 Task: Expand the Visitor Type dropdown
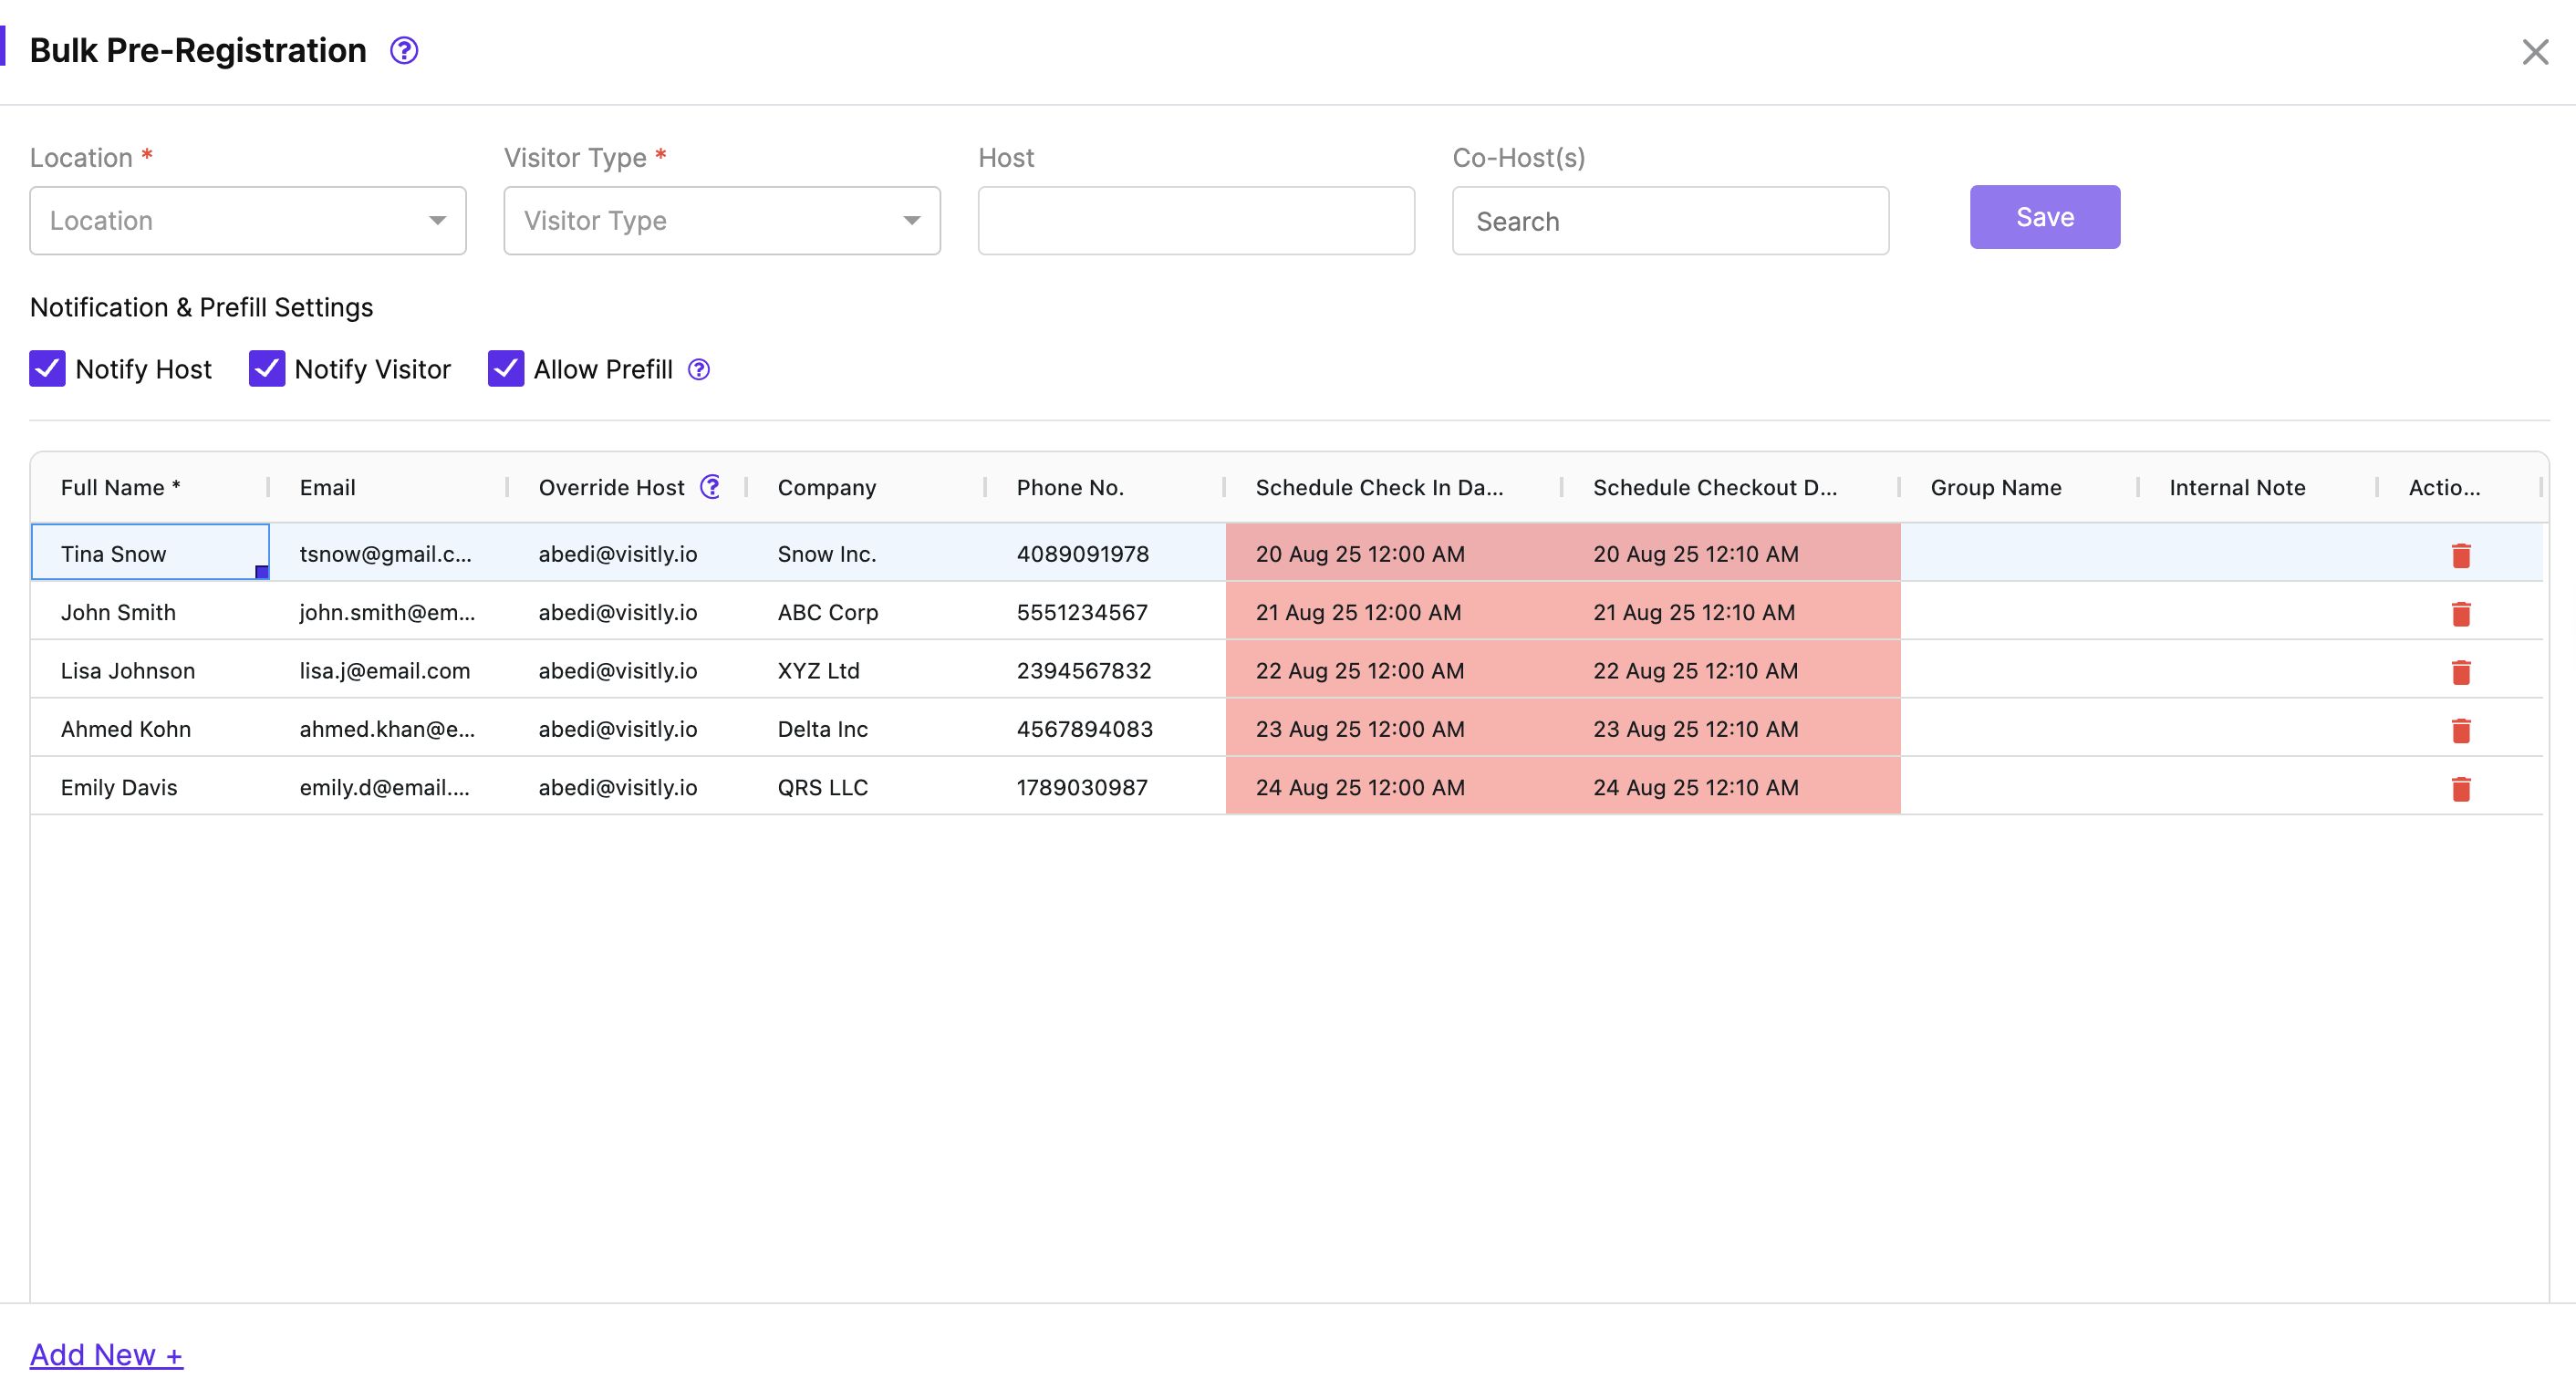tap(721, 220)
